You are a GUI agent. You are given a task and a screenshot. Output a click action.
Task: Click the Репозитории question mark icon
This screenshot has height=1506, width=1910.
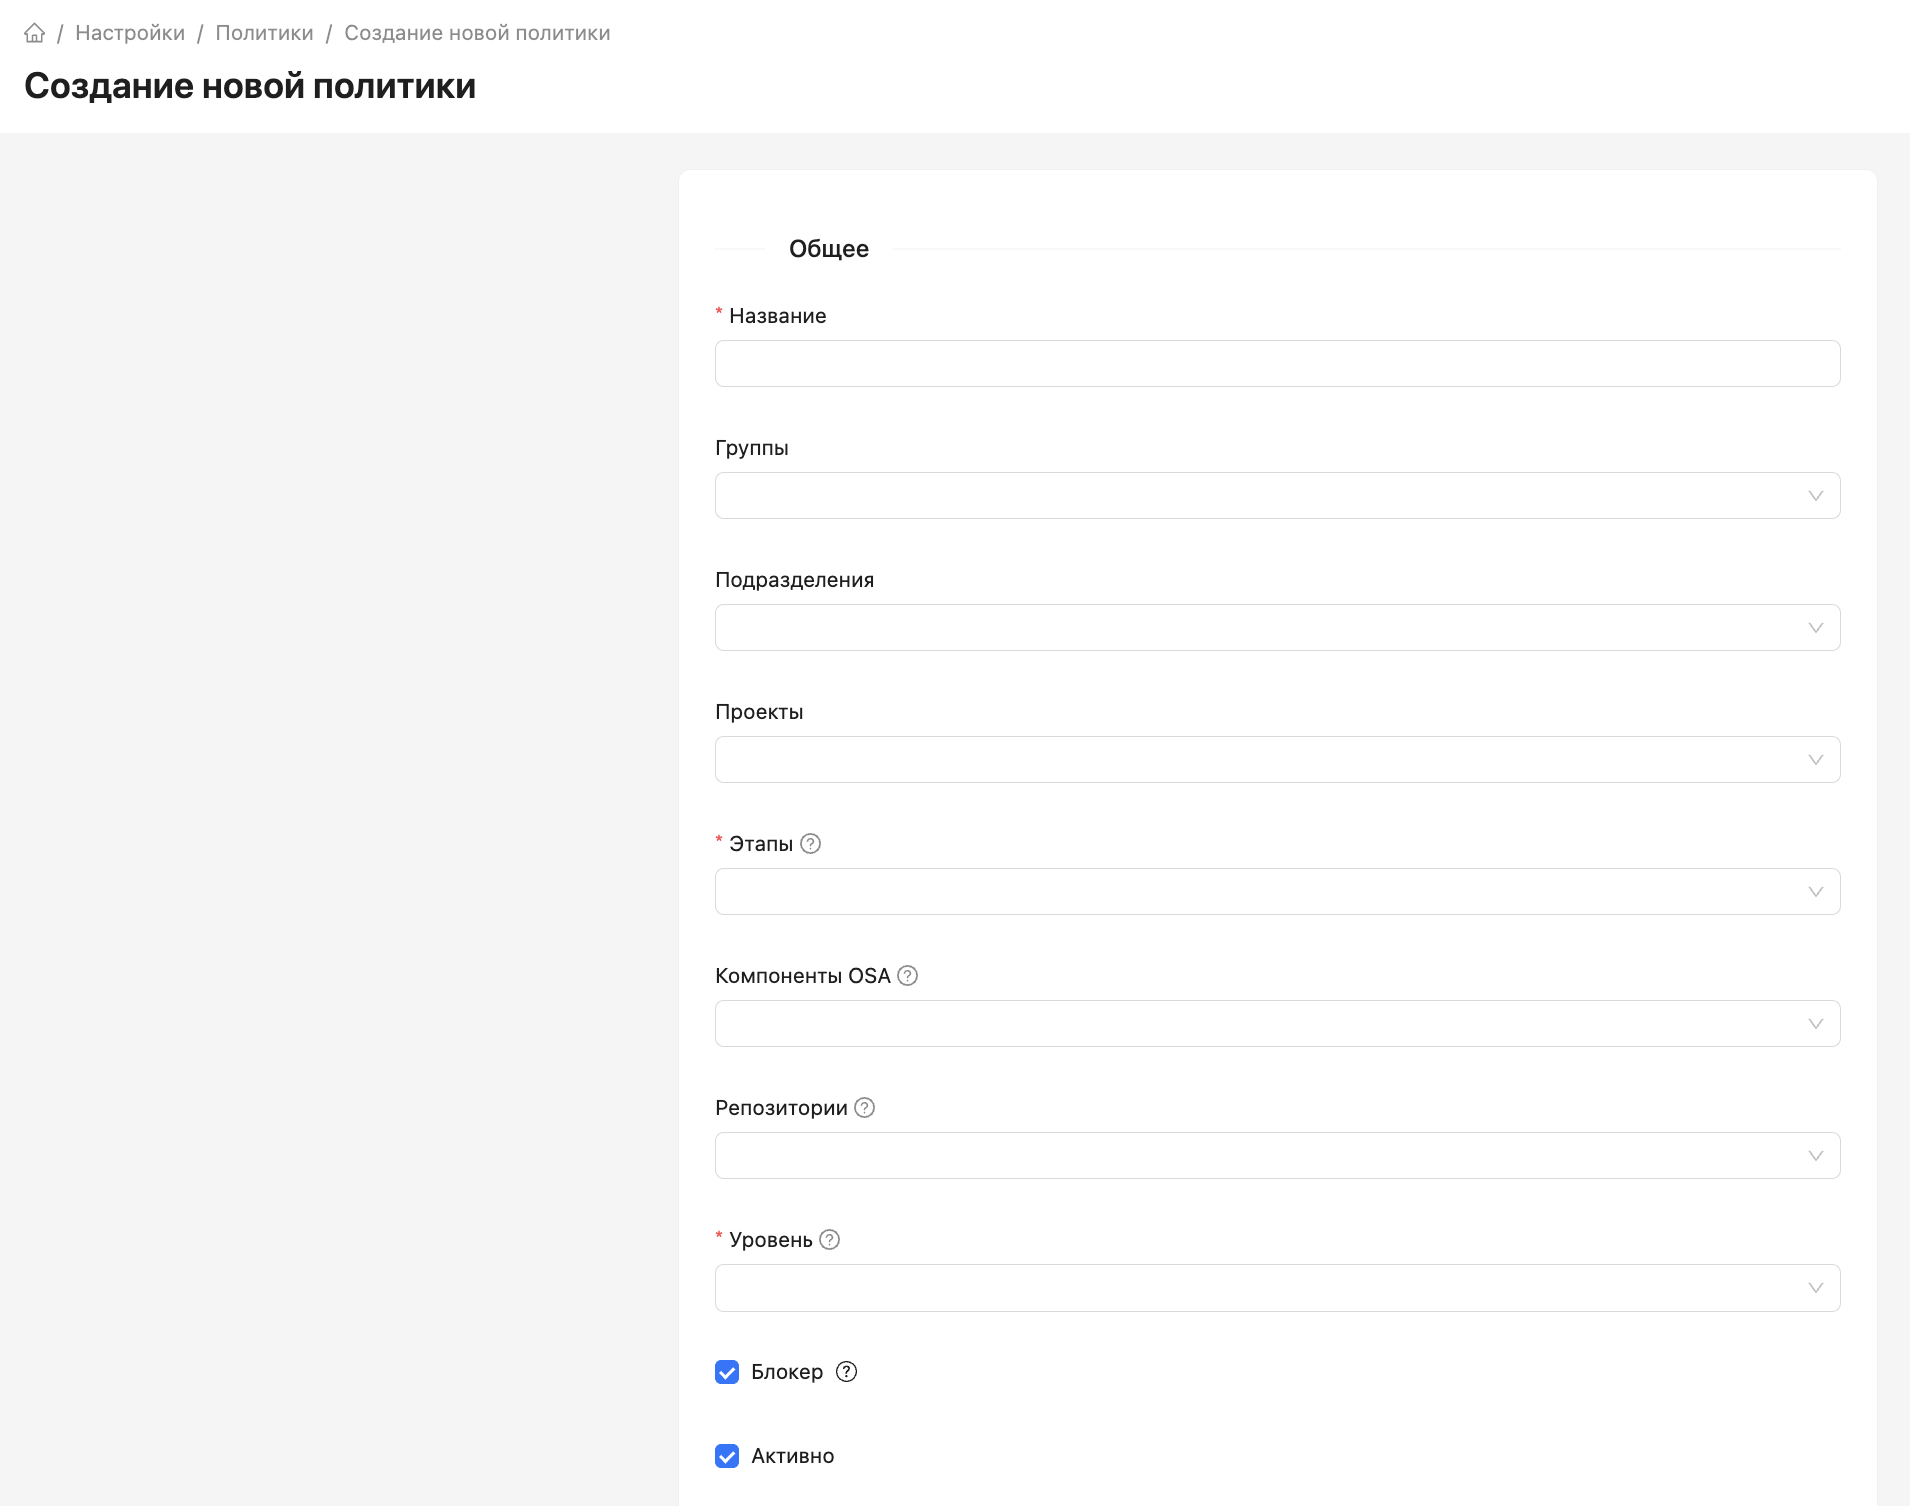(865, 1107)
